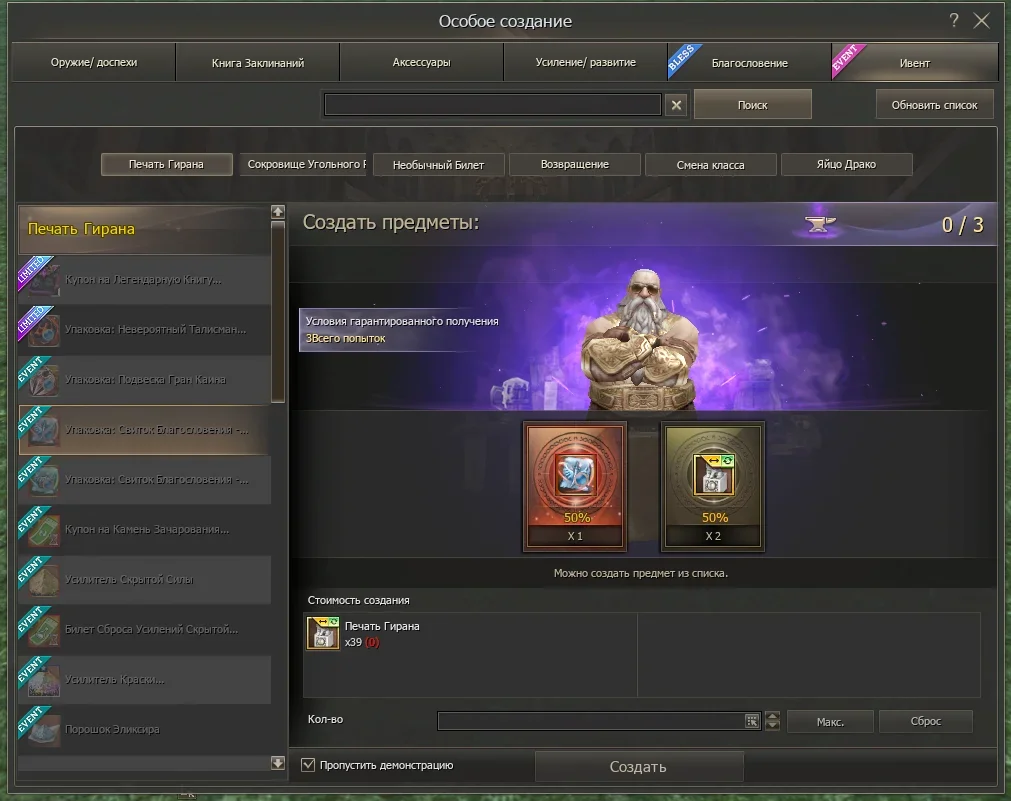Open the Аксессуары tab
The height and width of the screenshot is (801, 1011).
[422, 63]
